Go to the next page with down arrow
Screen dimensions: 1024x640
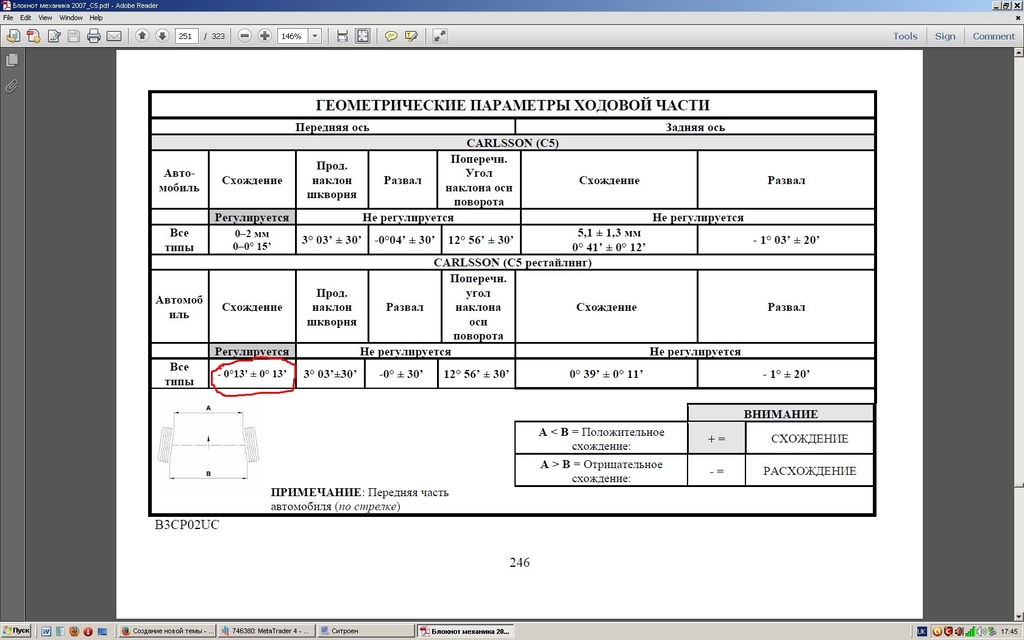(x=162, y=36)
